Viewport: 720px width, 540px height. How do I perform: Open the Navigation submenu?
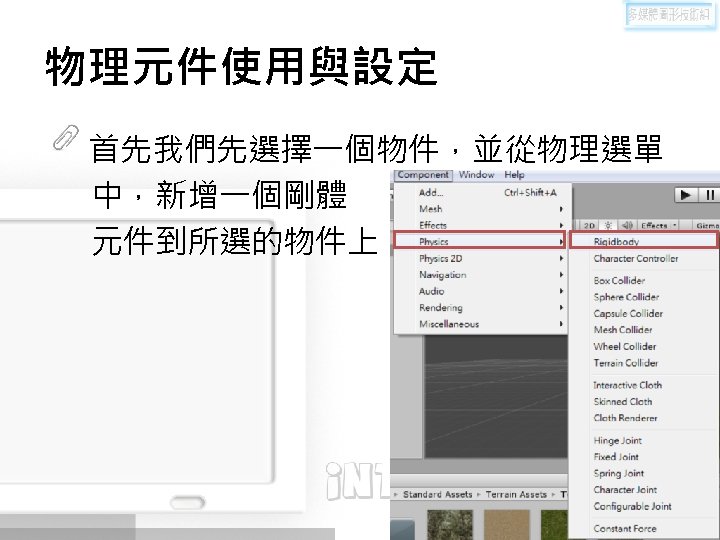[481, 275]
